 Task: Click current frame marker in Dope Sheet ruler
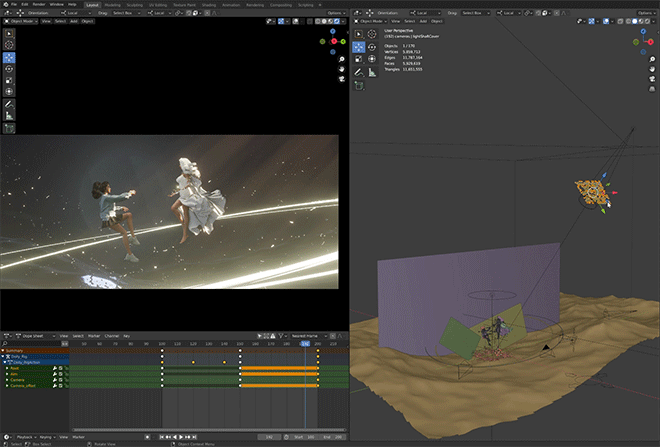[305, 344]
